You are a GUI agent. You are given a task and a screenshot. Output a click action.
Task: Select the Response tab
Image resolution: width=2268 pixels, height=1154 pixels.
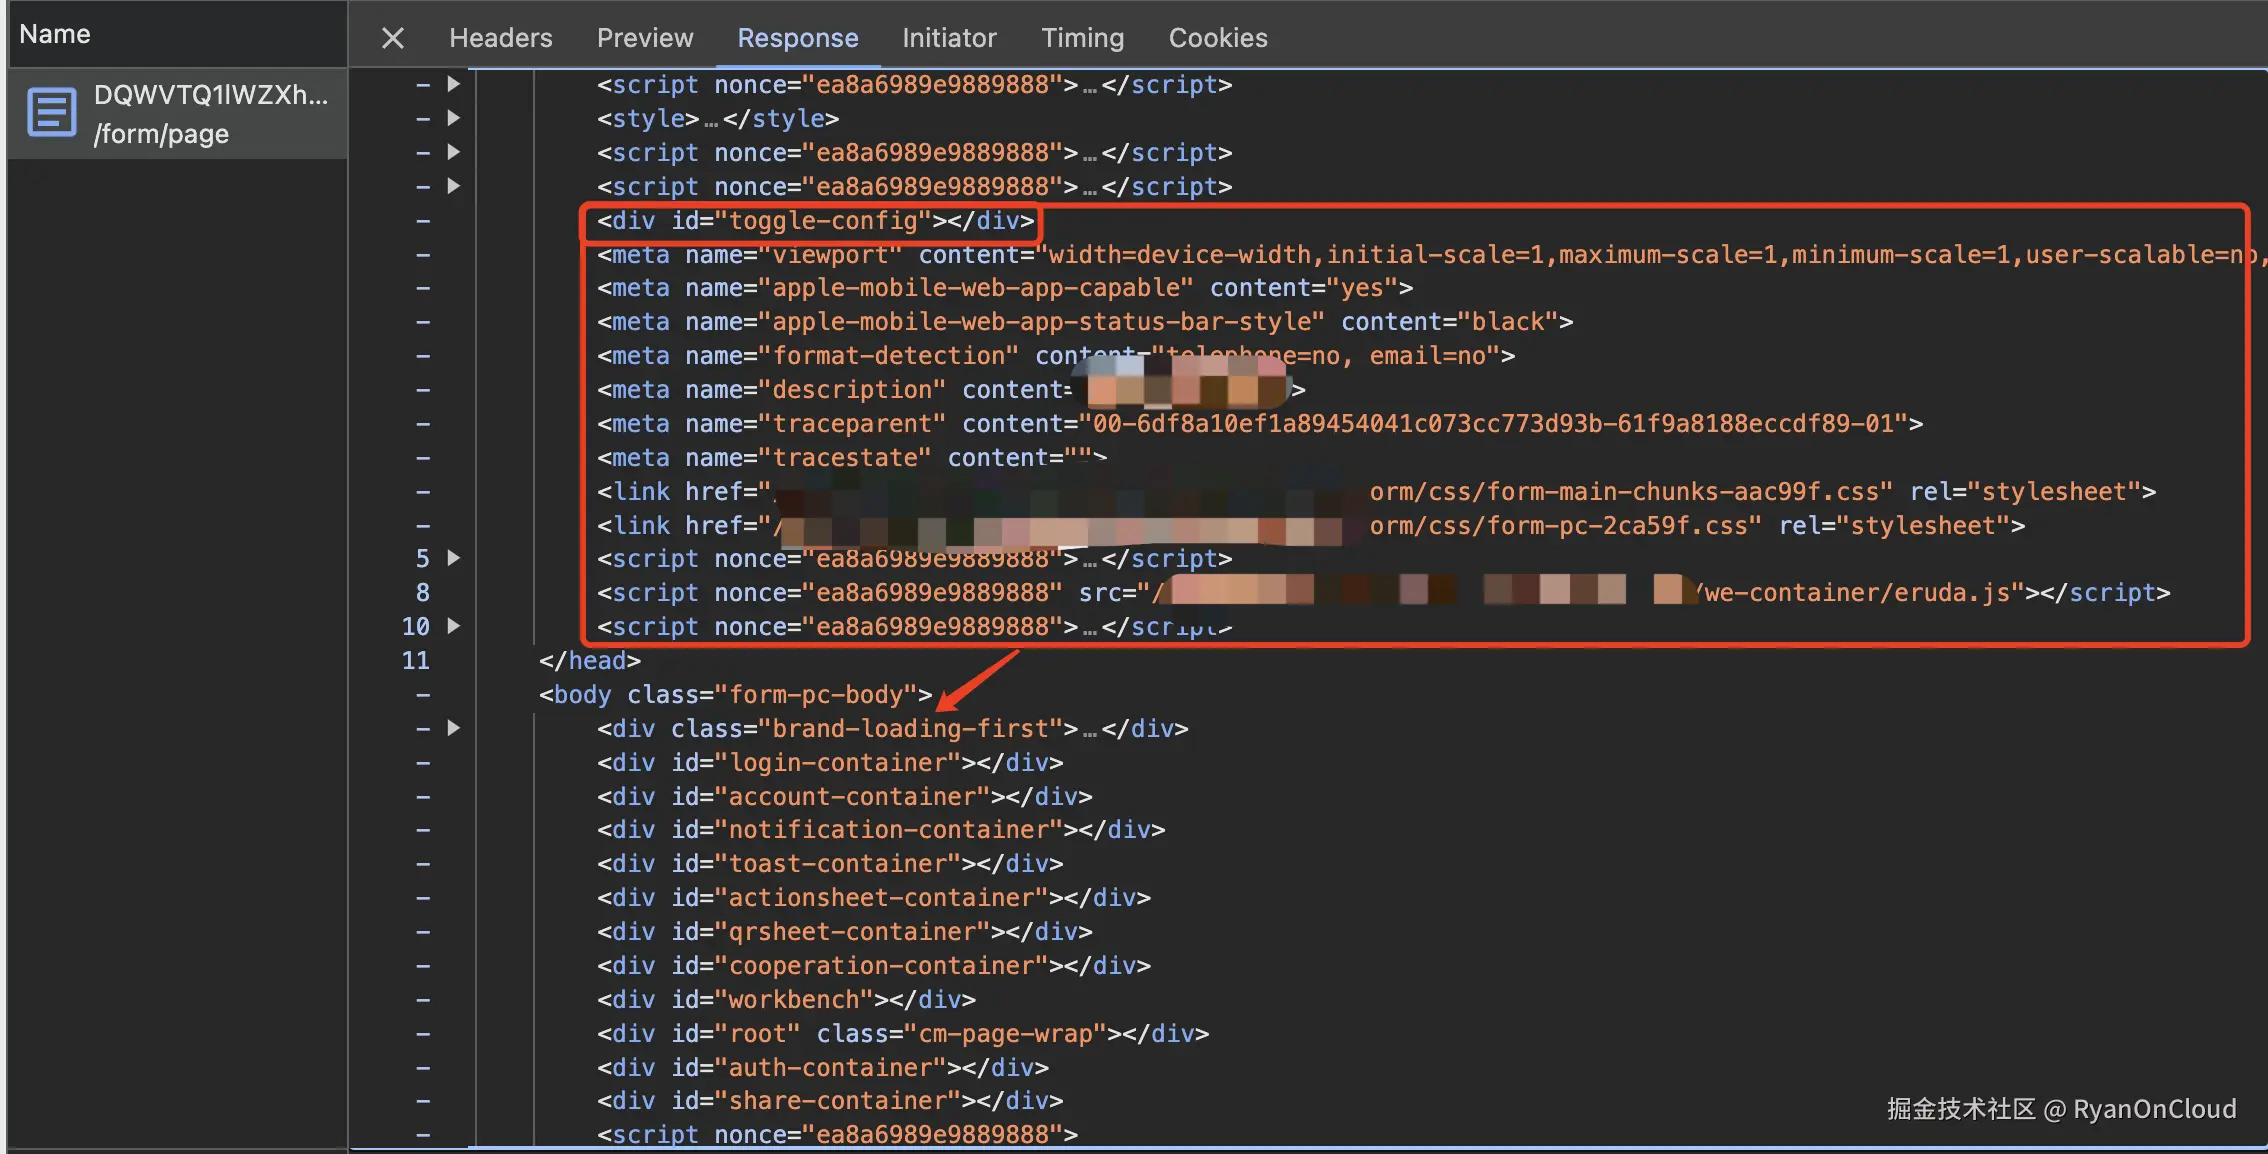[x=797, y=38]
